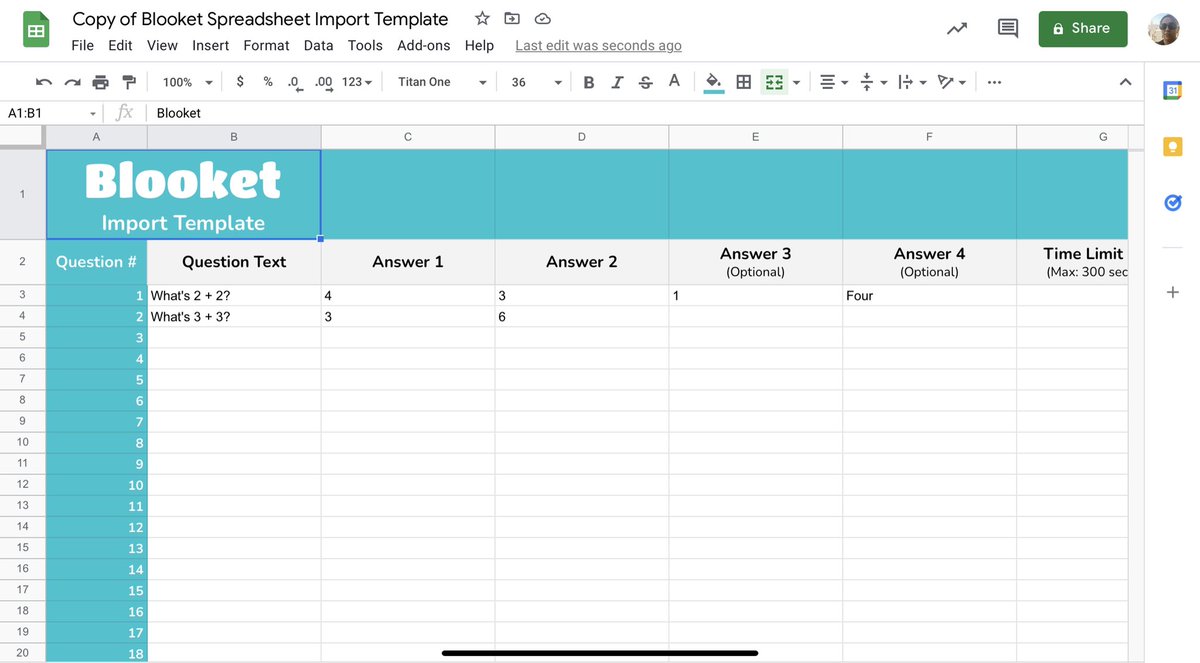The width and height of the screenshot is (1200, 663).
Task: Select the cell "What's 3 + 3?"
Action: [x=234, y=317]
